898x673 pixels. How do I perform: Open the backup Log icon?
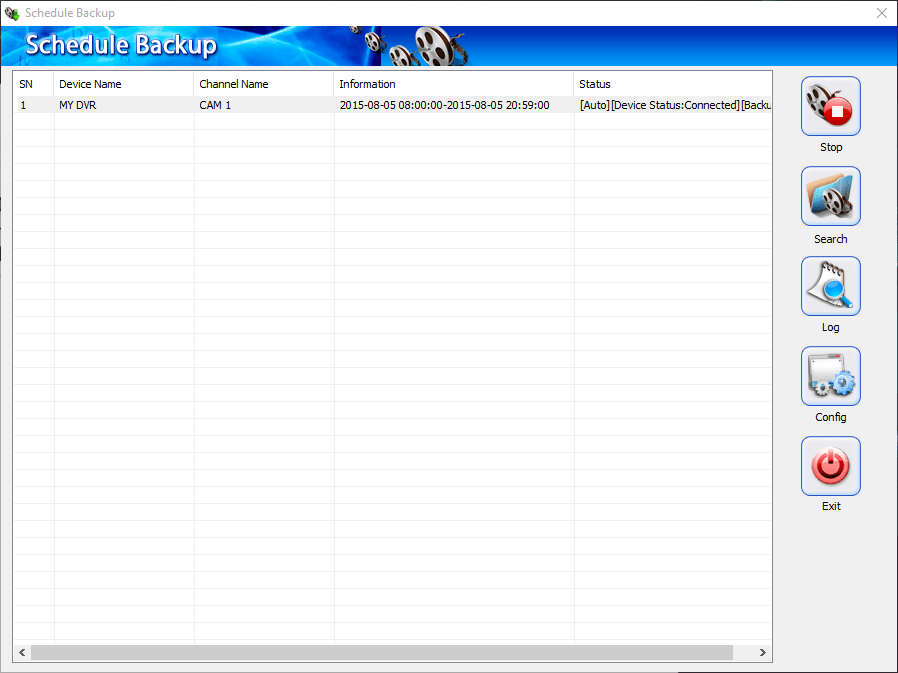830,286
